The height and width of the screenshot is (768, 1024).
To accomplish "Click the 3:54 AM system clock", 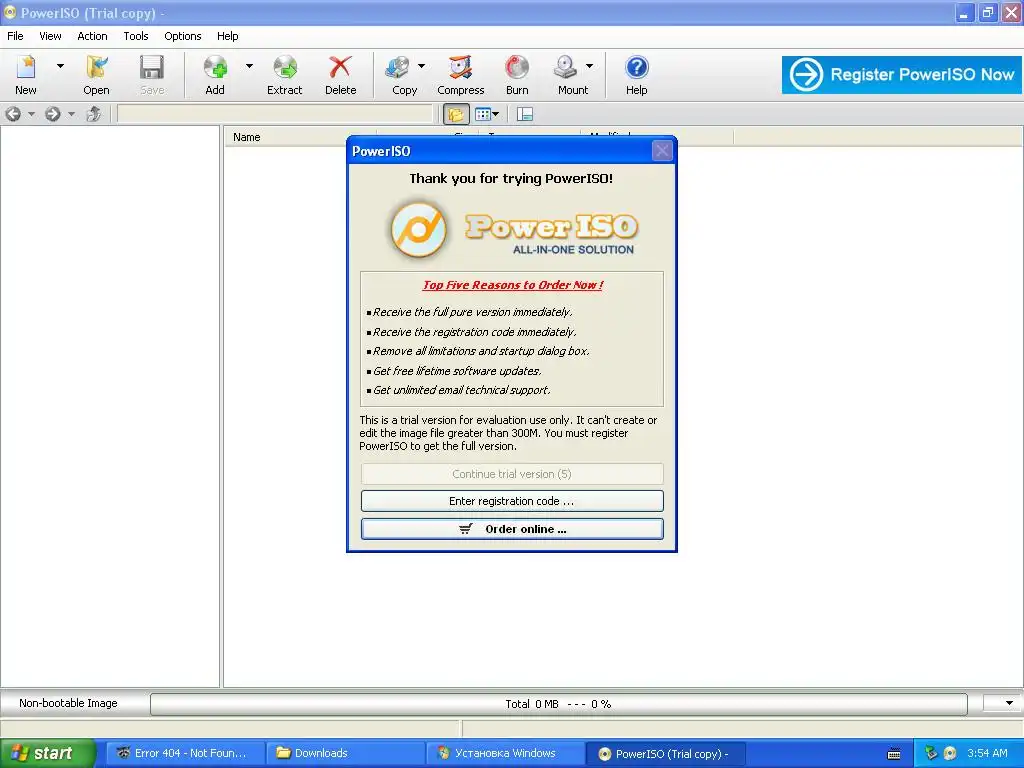I will (987, 753).
